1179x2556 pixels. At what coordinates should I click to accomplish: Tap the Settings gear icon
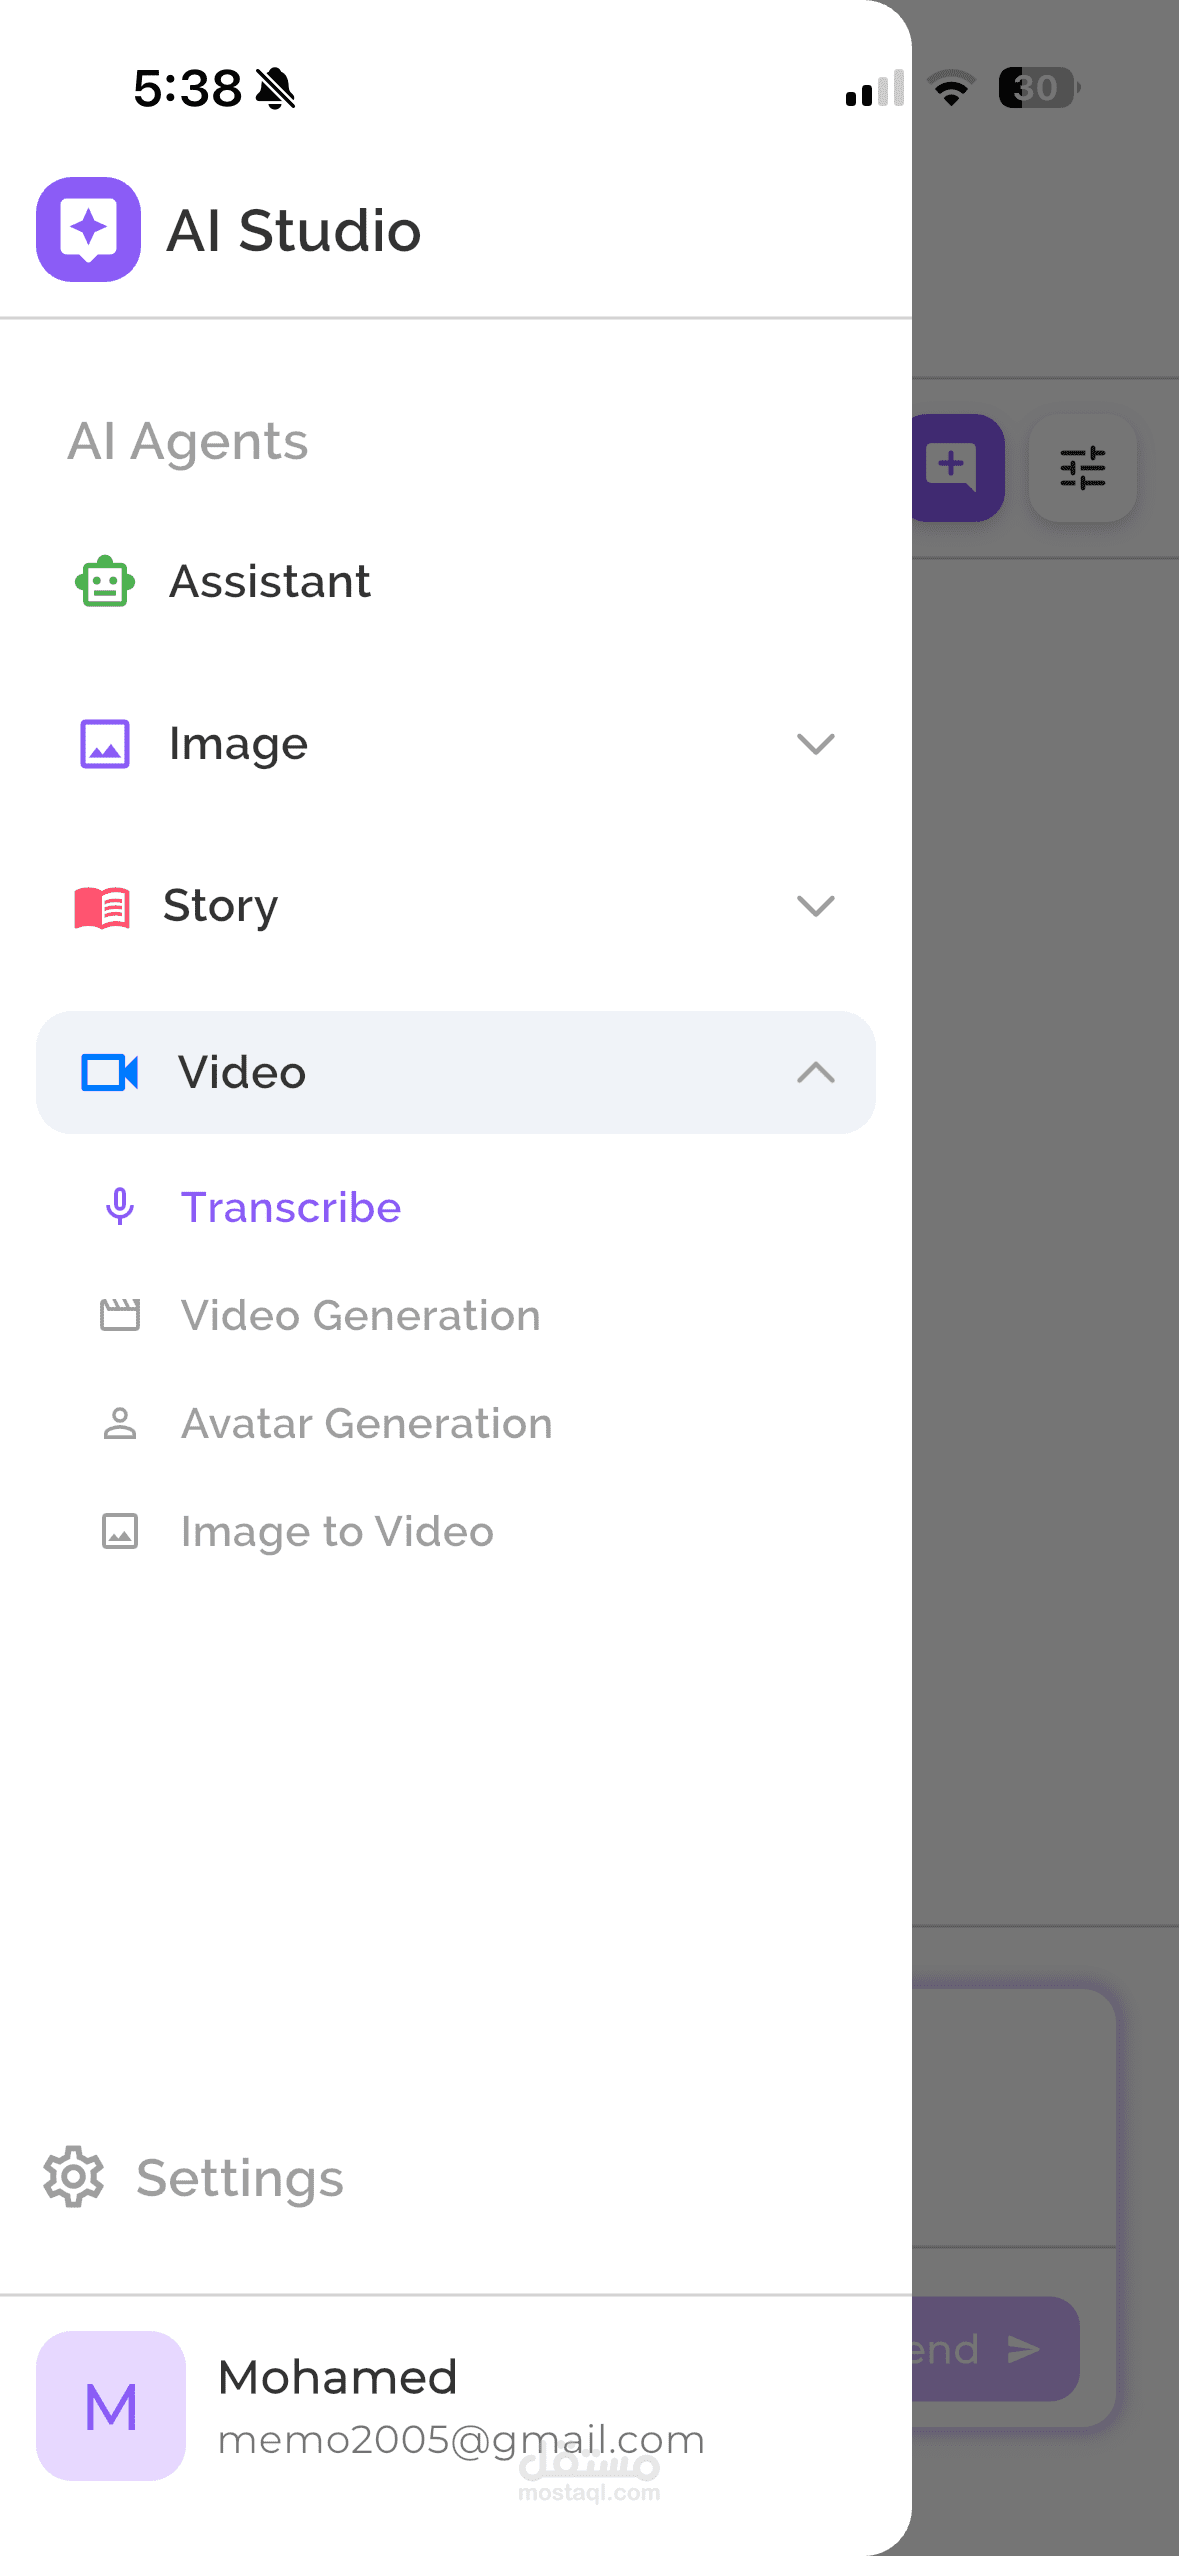(x=73, y=2177)
